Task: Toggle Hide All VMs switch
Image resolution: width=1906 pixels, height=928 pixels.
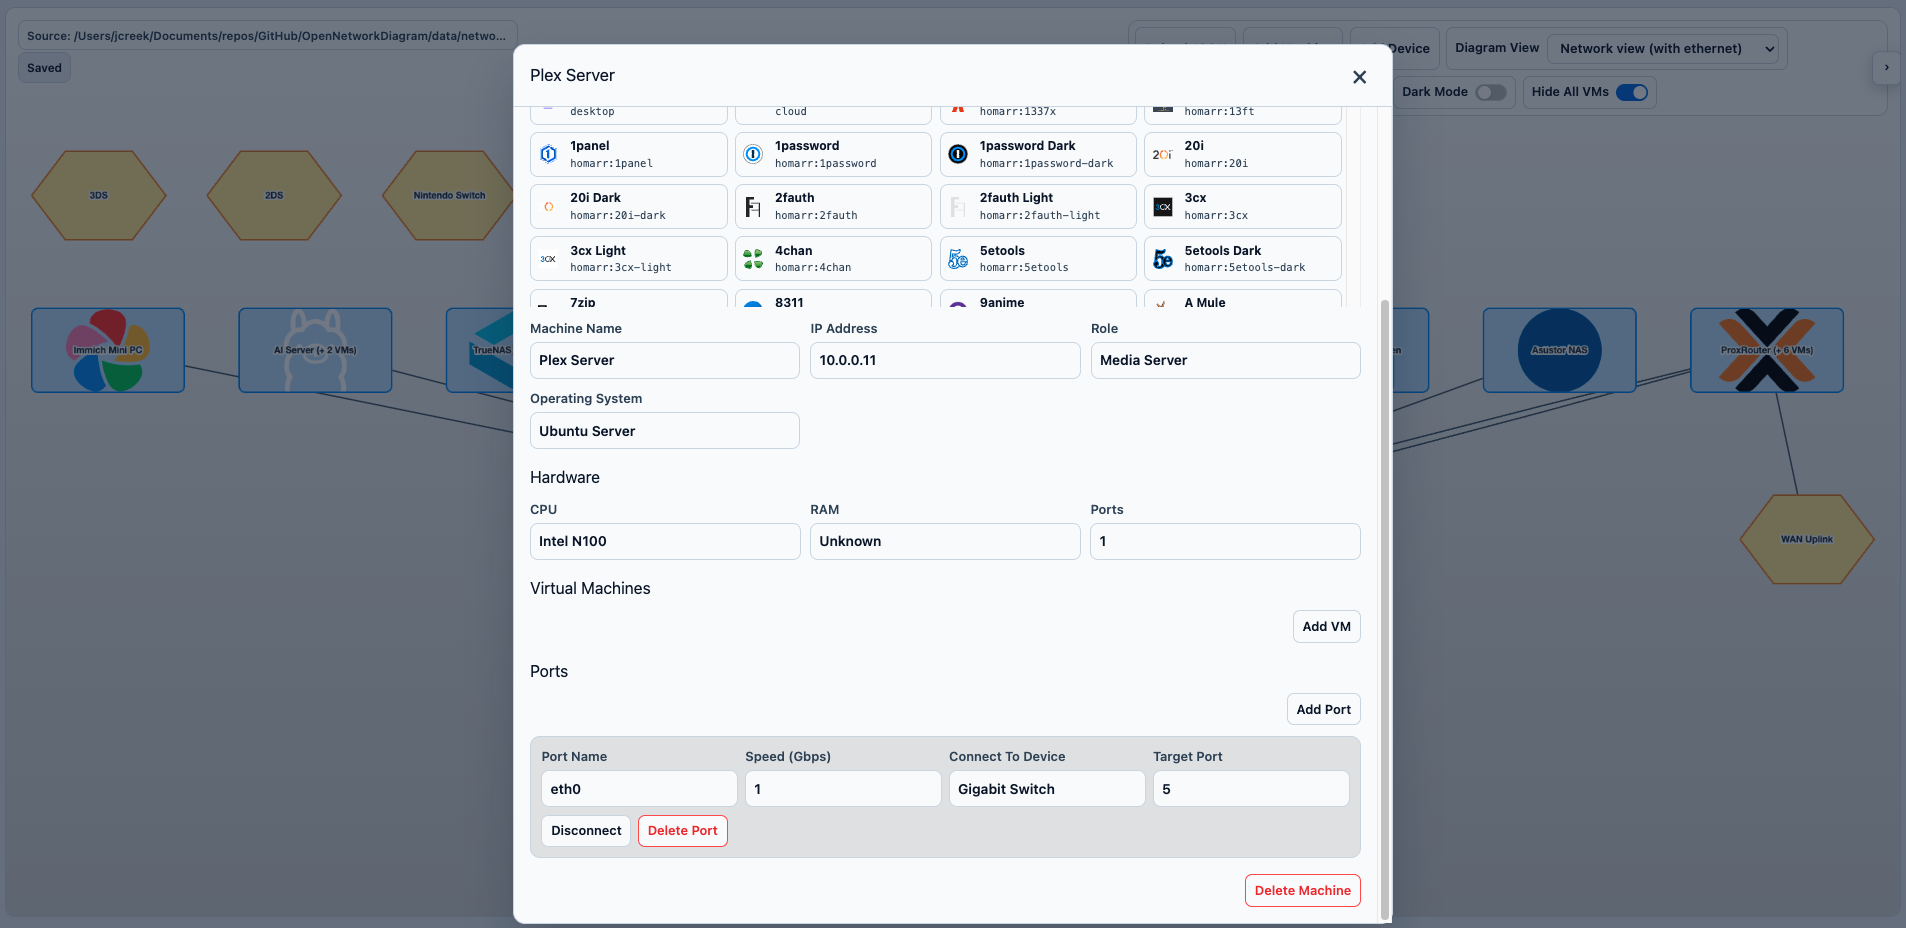Action: tap(1632, 92)
